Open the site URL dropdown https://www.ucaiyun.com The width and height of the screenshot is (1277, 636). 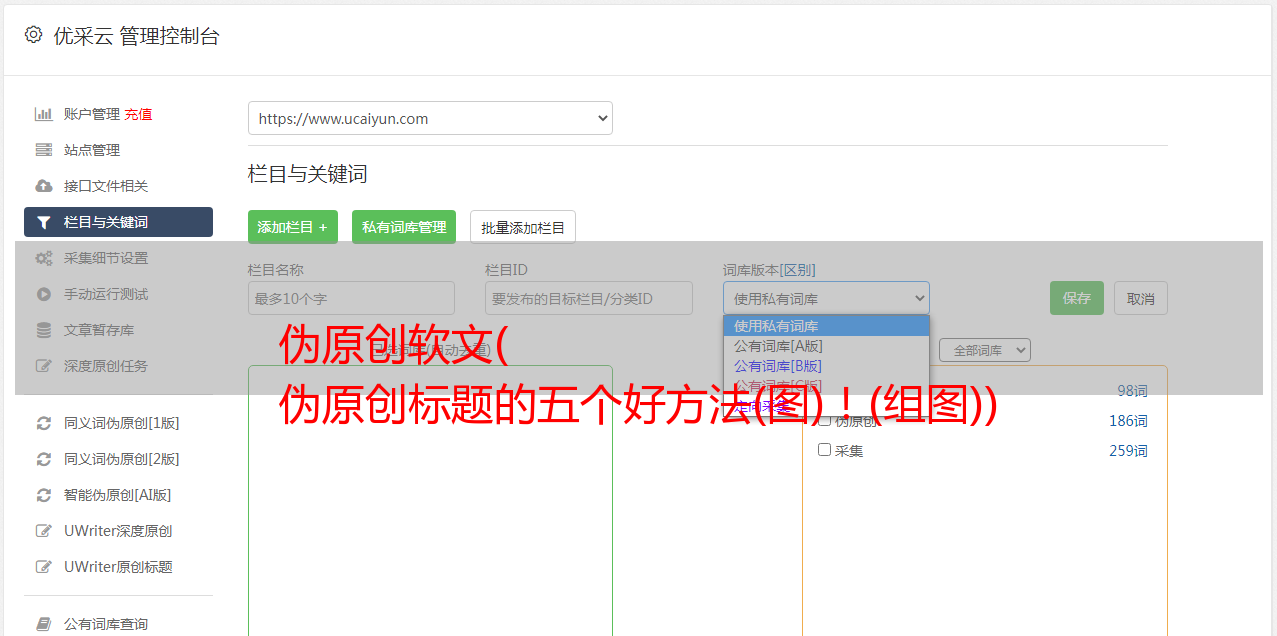click(430, 118)
